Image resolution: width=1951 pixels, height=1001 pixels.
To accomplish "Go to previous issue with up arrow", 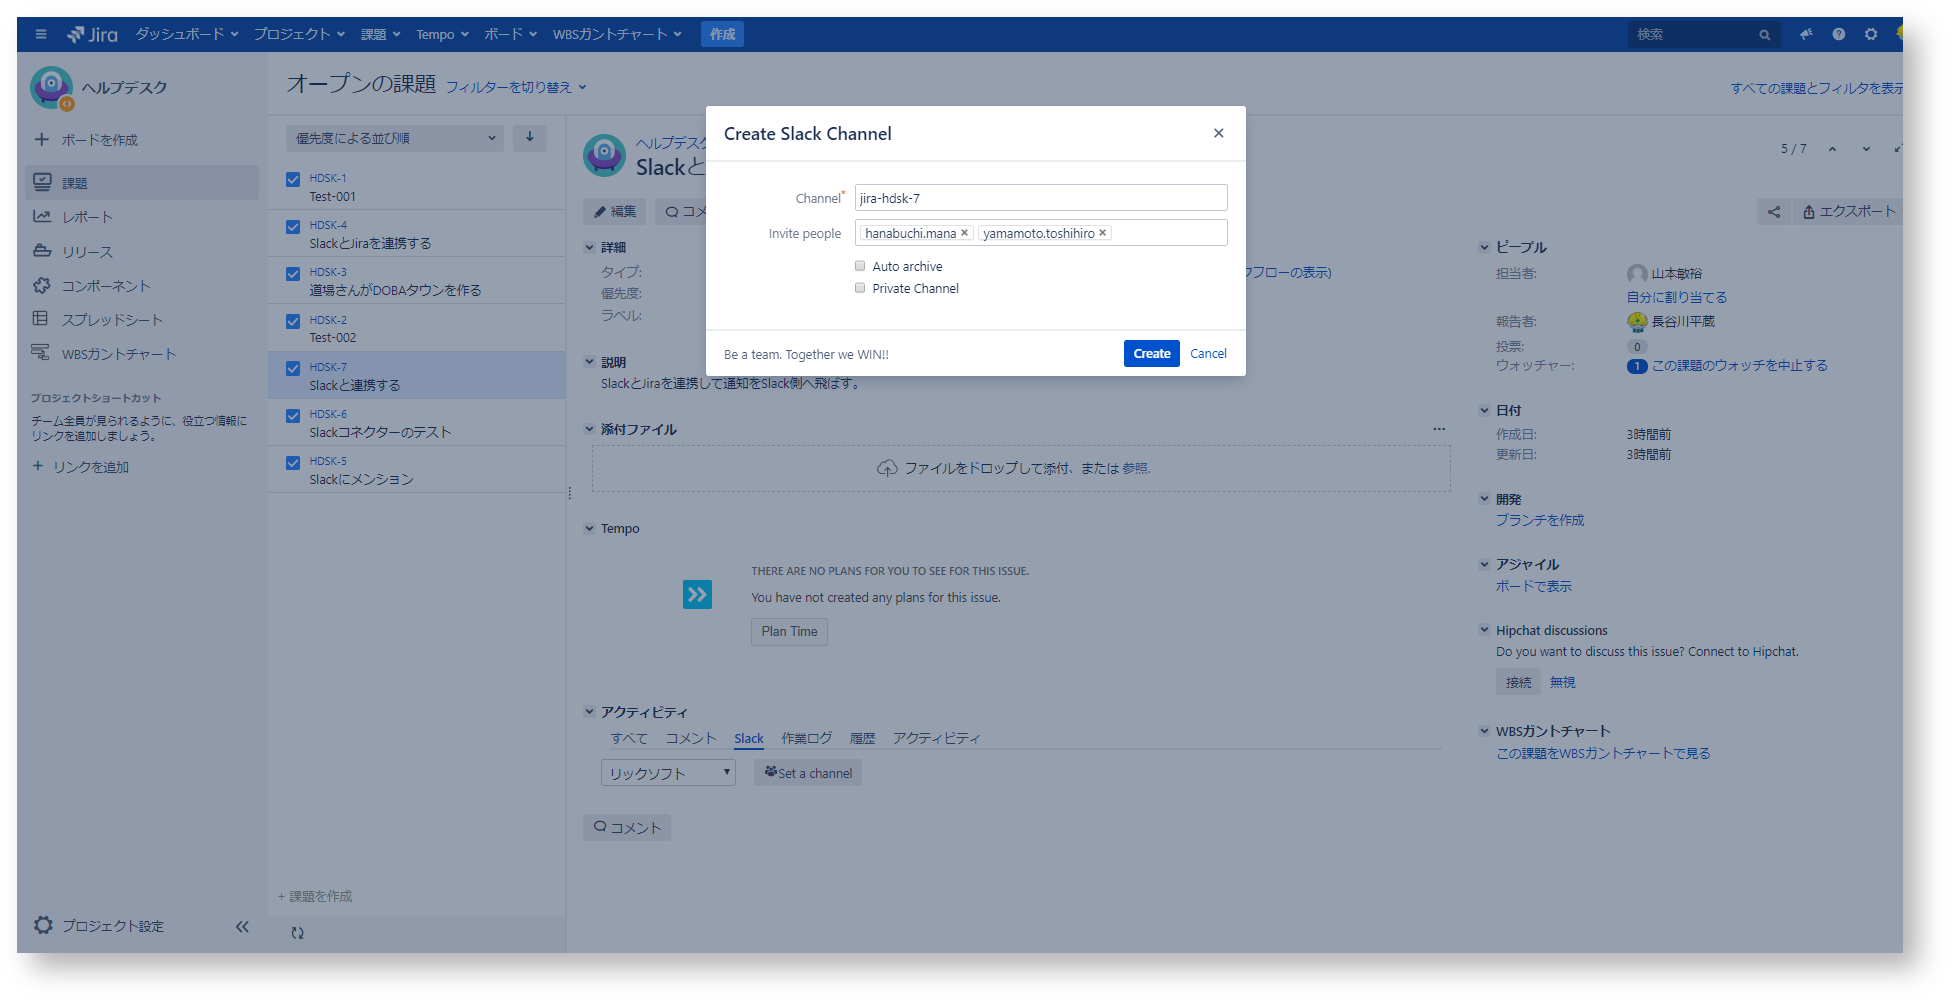I will (1832, 149).
